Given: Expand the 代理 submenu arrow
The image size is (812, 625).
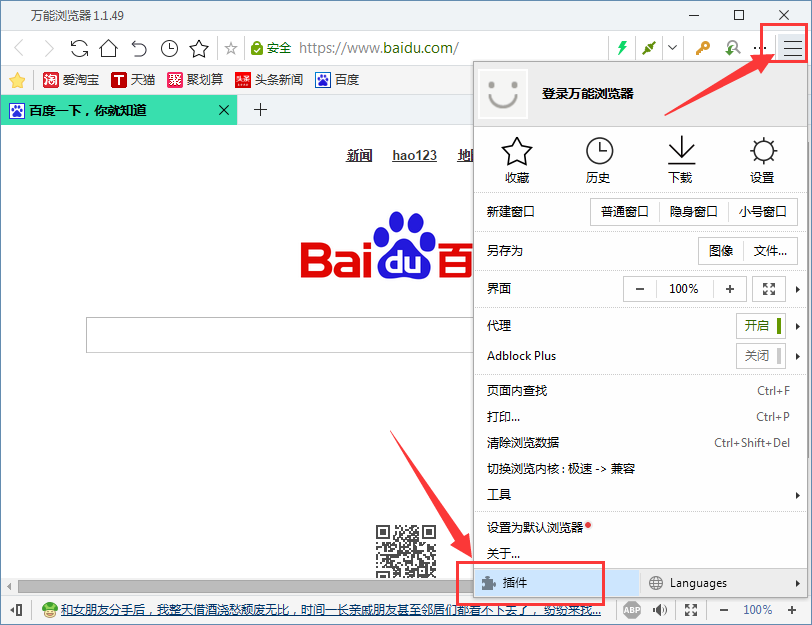Looking at the screenshot, I should (798, 326).
